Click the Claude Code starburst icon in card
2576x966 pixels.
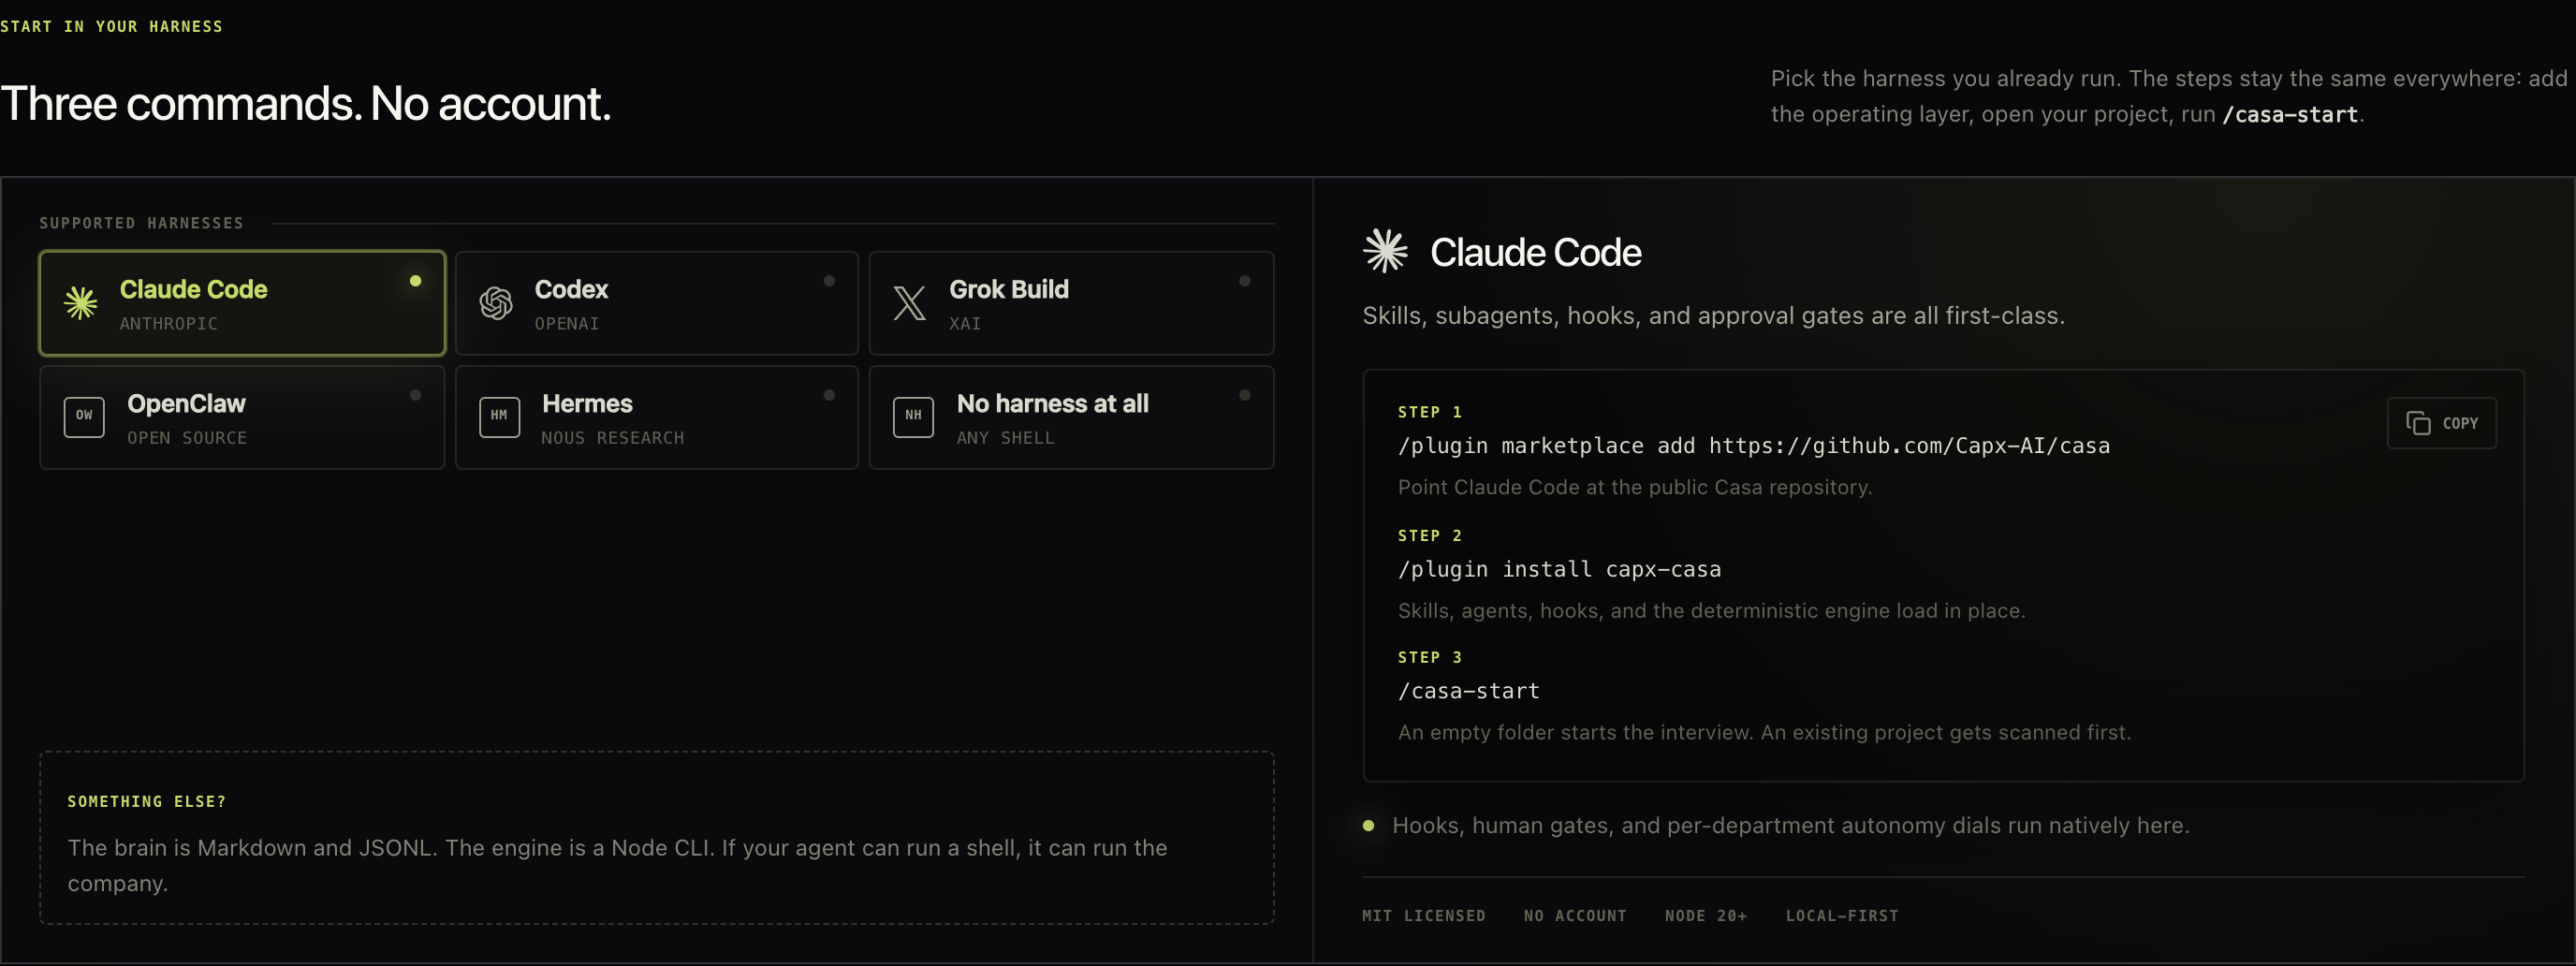pyautogui.click(x=81, y=303)
